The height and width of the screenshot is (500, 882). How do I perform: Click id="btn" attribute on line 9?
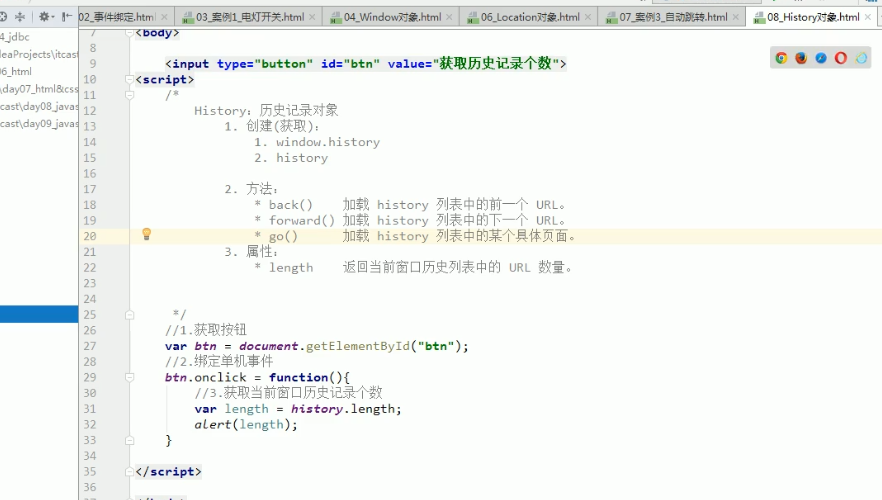pos(350,64)
